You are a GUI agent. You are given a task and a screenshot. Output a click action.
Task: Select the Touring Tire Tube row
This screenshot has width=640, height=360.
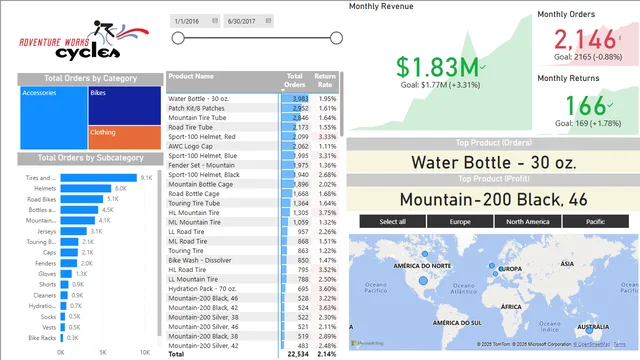click(252, 203)
